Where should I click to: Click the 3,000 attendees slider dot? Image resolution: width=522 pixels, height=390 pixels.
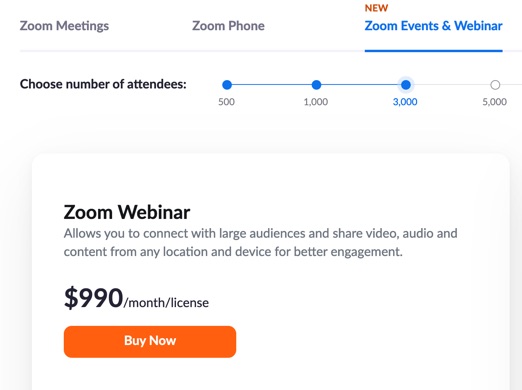pos(406,85)
